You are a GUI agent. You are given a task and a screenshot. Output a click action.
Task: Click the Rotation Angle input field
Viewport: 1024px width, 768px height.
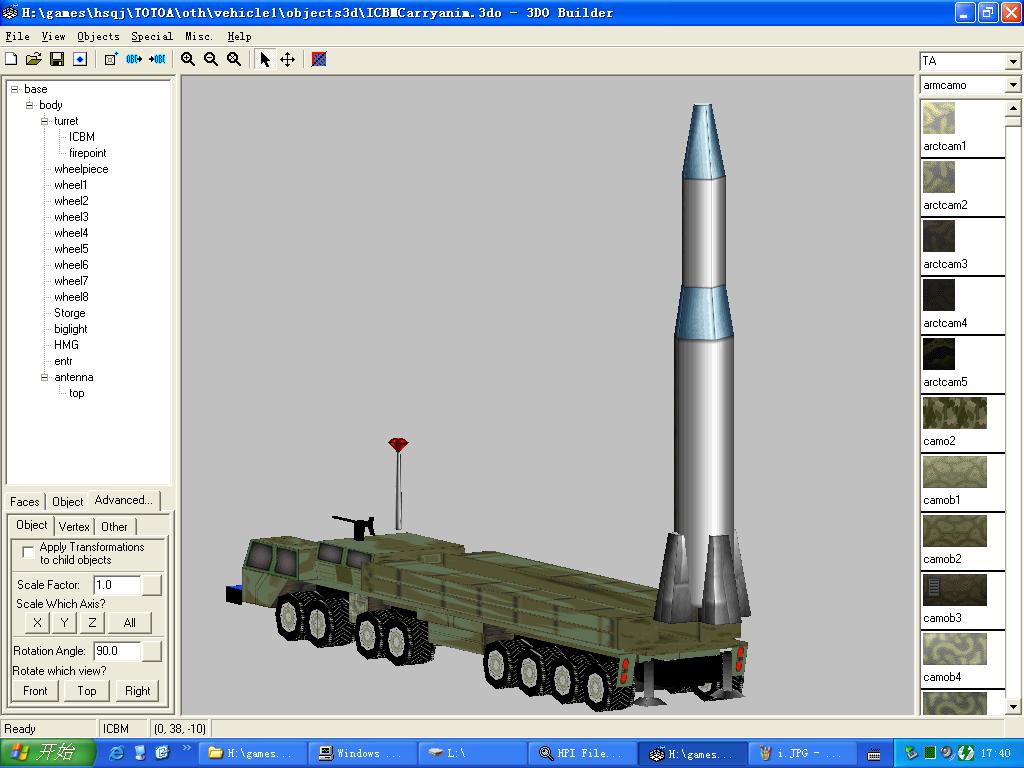[x=116, y=651]
